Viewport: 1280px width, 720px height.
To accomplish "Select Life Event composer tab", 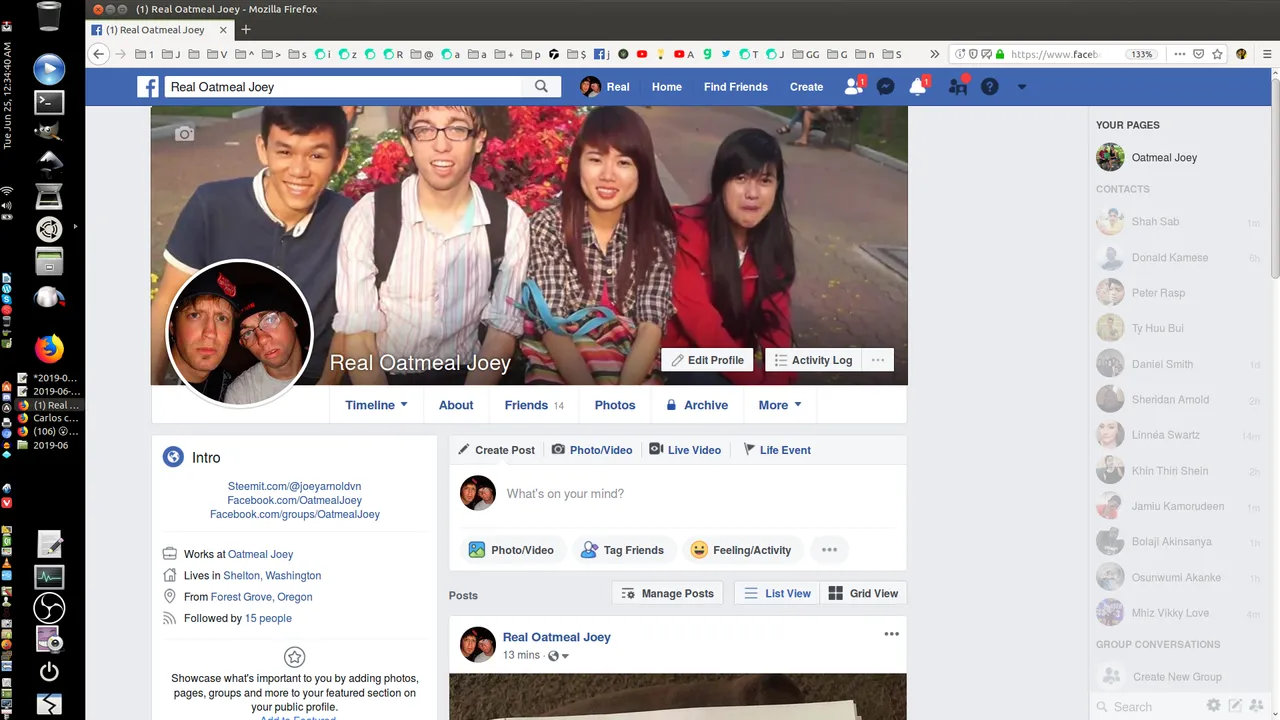I will [x=777, y=450].
